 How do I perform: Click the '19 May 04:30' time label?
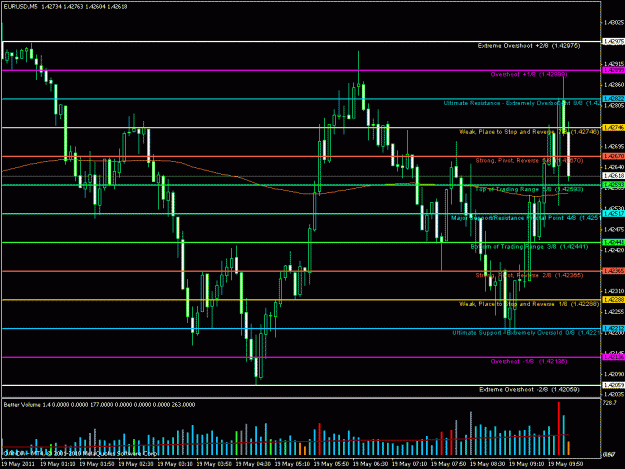coord(253,464)
